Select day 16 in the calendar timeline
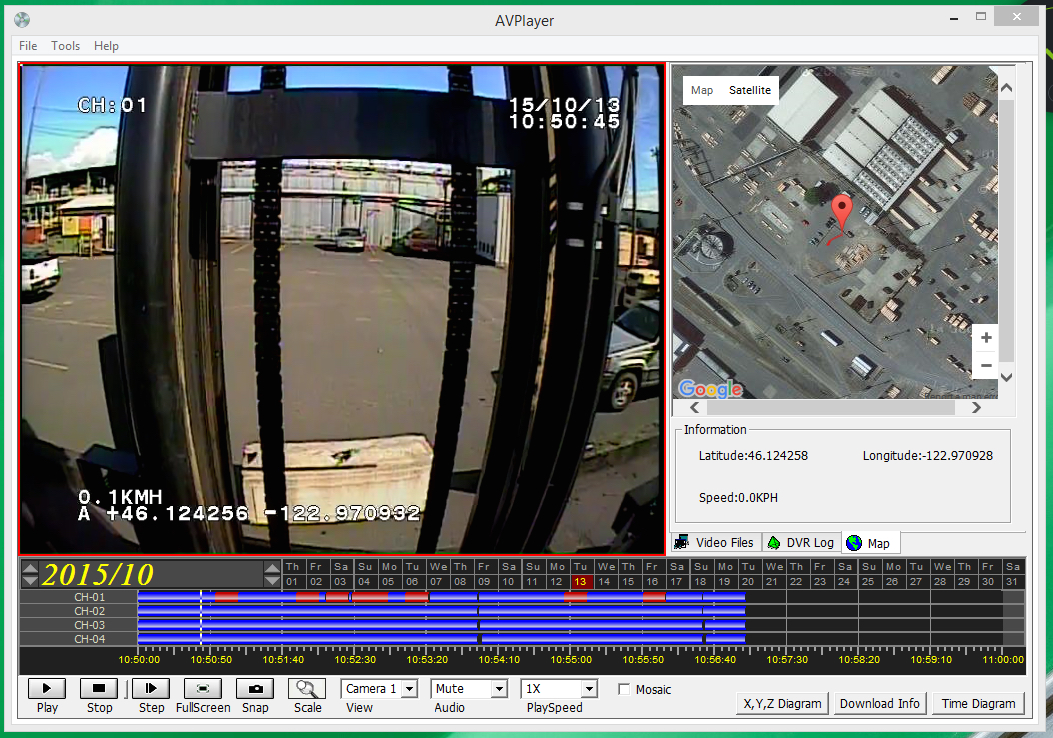 click(x=652, y=581)
